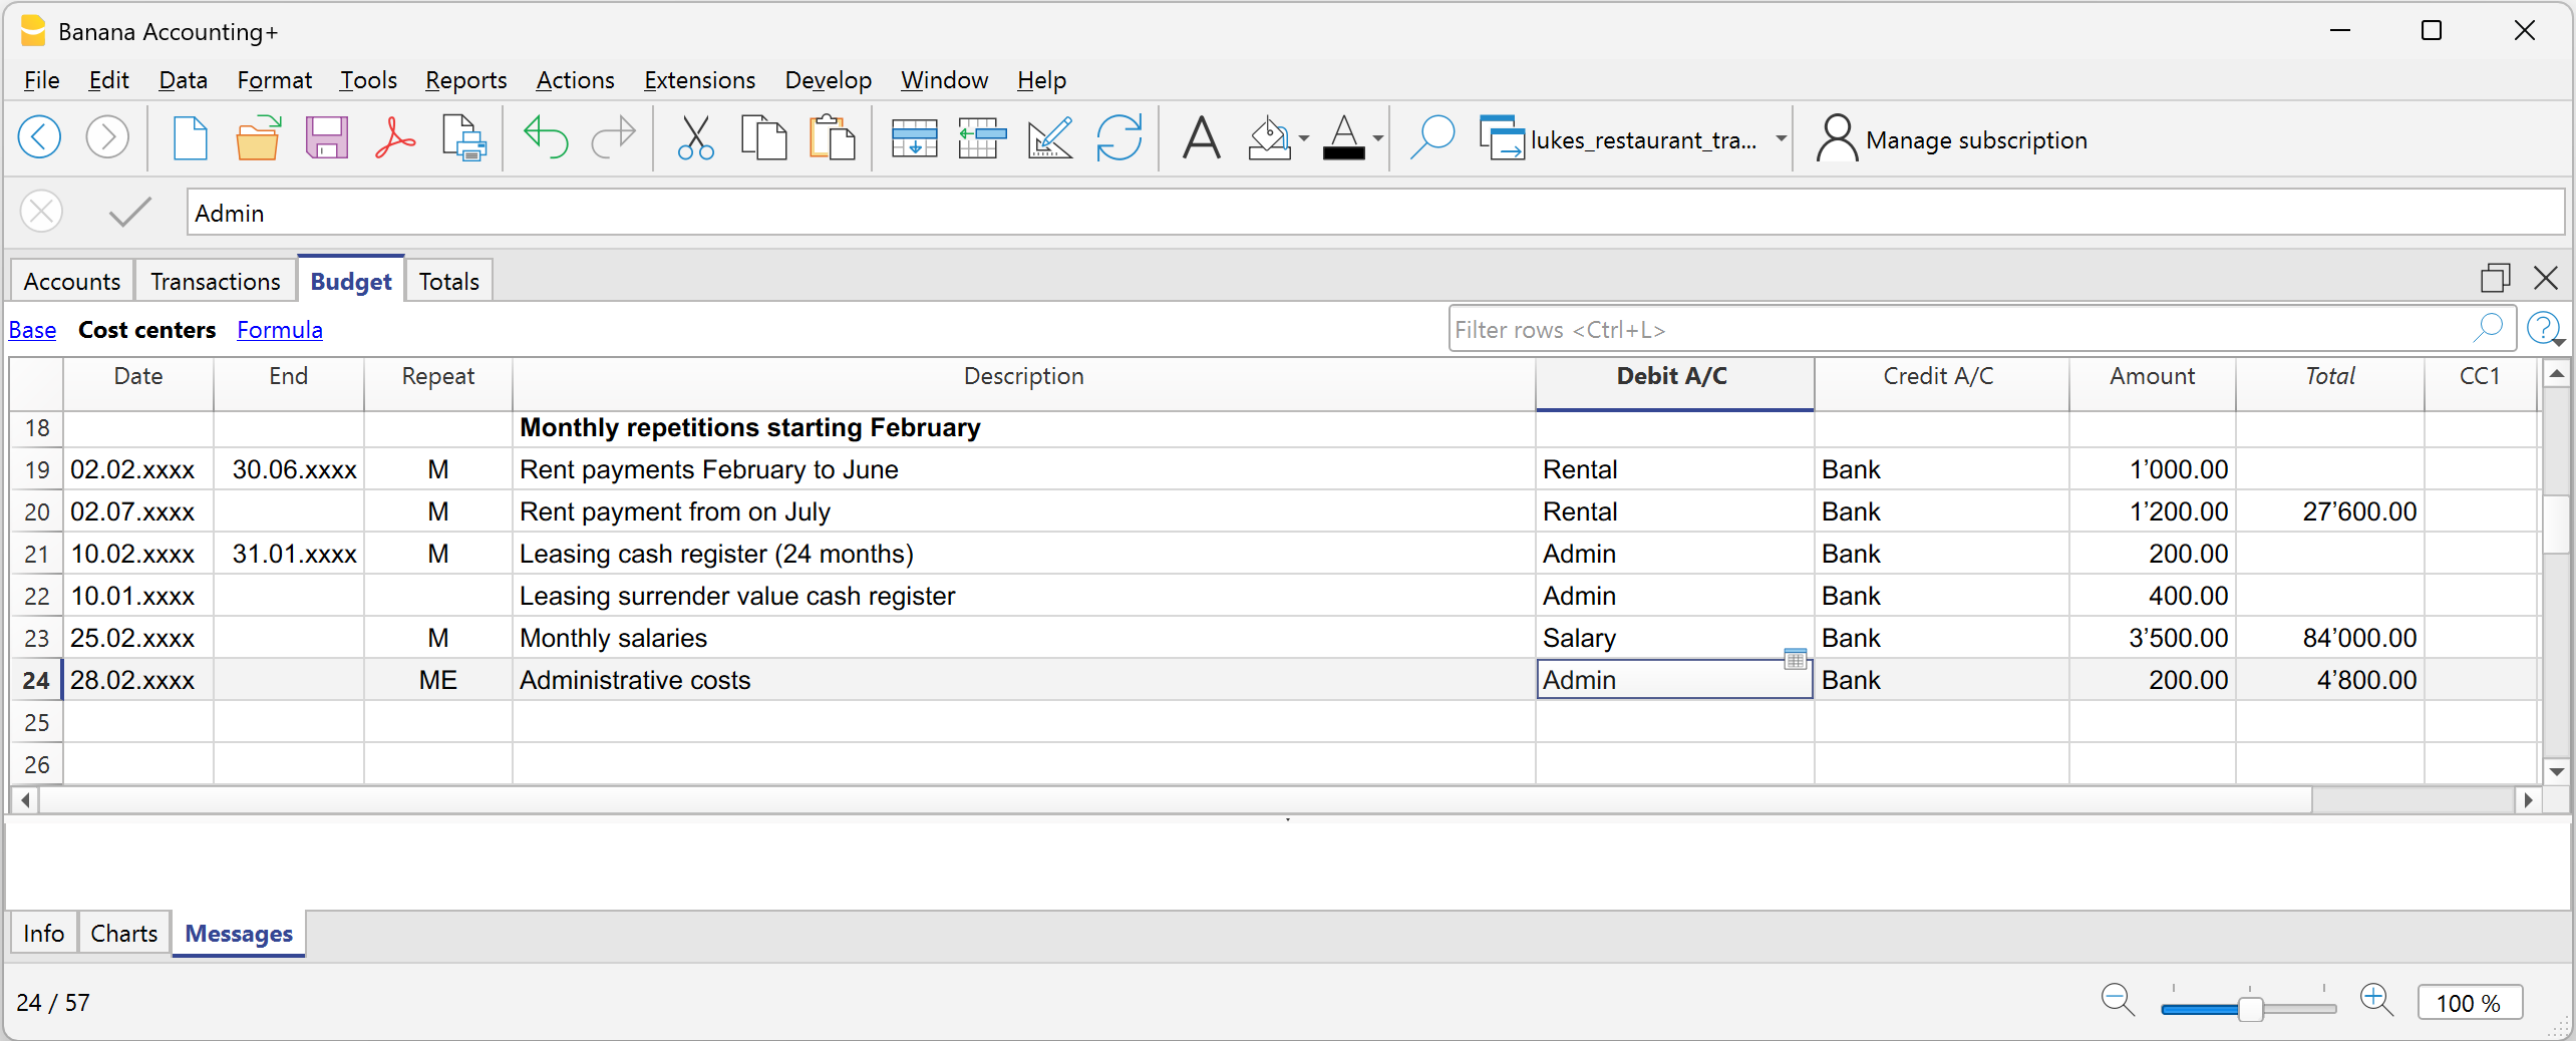Add rows below with the table arrow icon
Viewport: 2576px width, 1041px height.
pyautogui.click(x=914, y=138)
